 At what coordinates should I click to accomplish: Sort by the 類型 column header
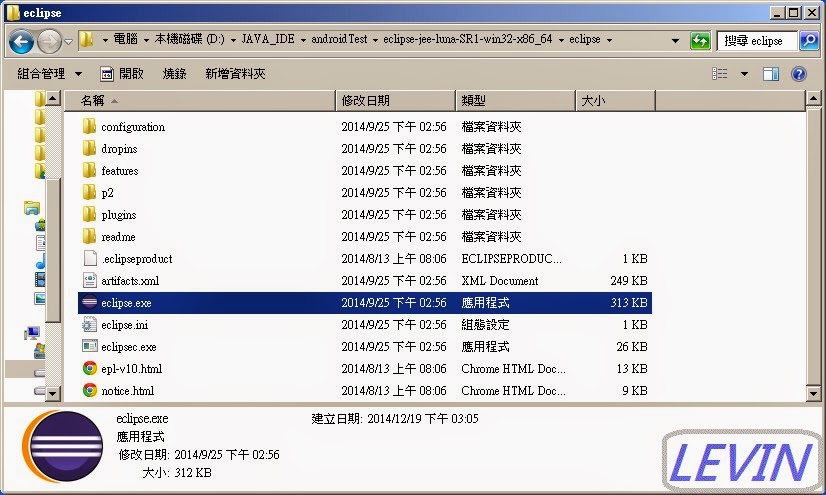tap(515, 101)
